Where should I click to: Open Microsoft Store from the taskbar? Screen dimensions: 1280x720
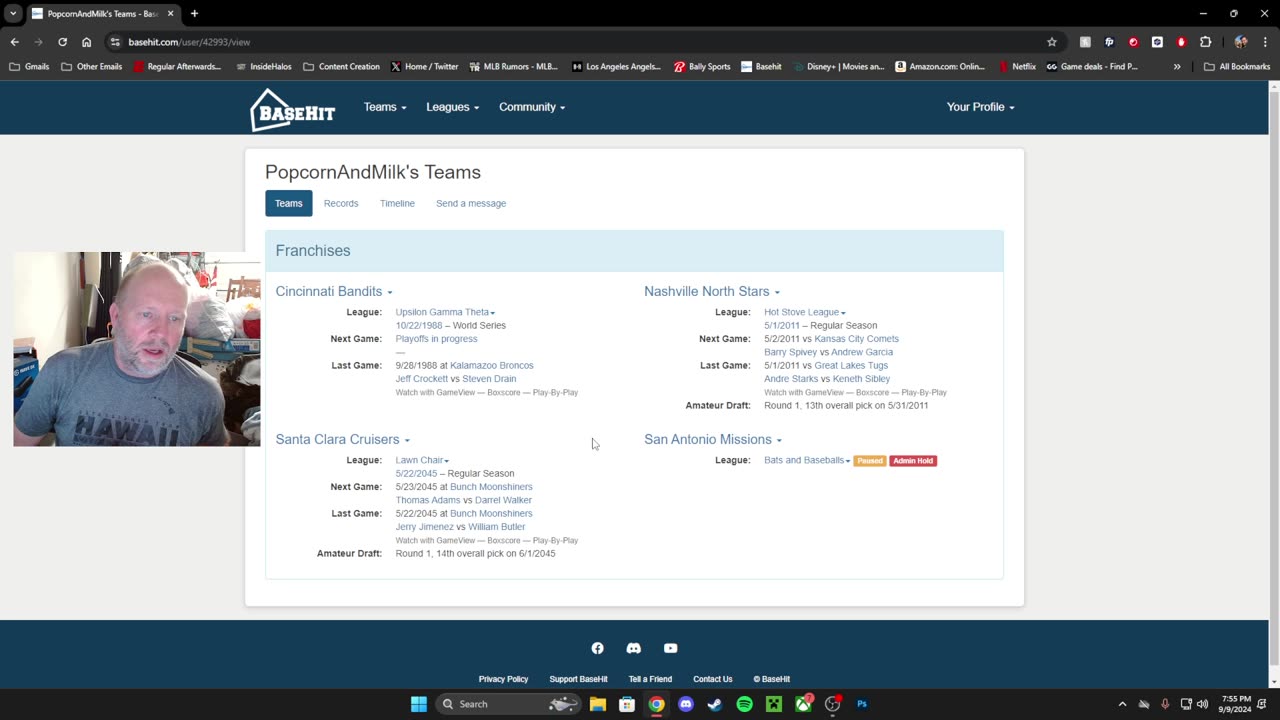[x=627, y=704]
